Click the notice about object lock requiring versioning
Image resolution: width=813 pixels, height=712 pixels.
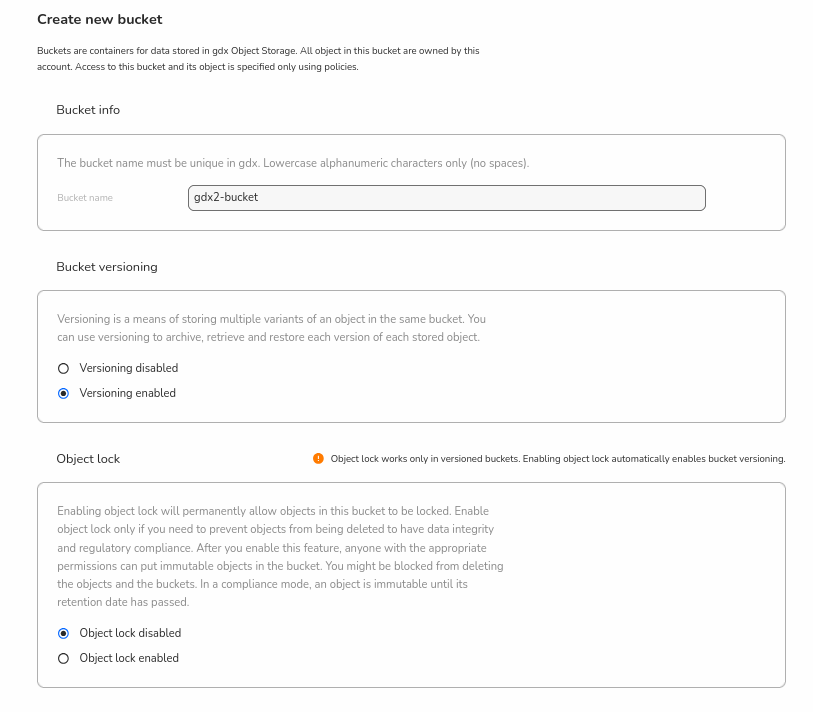pos(557,459)
